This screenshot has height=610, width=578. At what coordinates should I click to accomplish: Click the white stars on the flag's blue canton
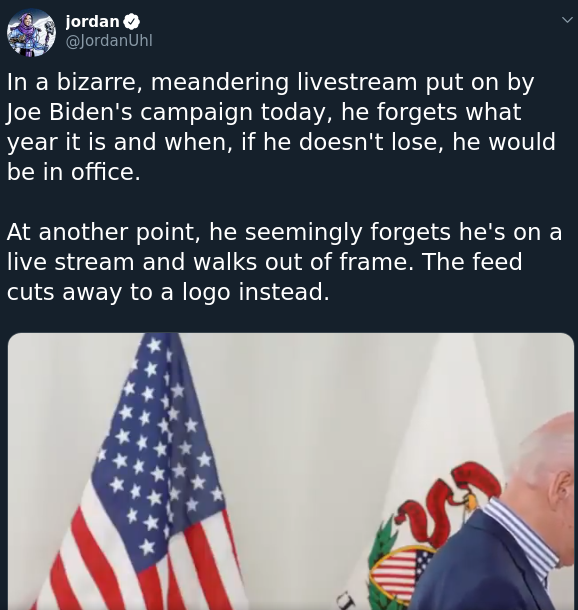(x=156, y=447)
